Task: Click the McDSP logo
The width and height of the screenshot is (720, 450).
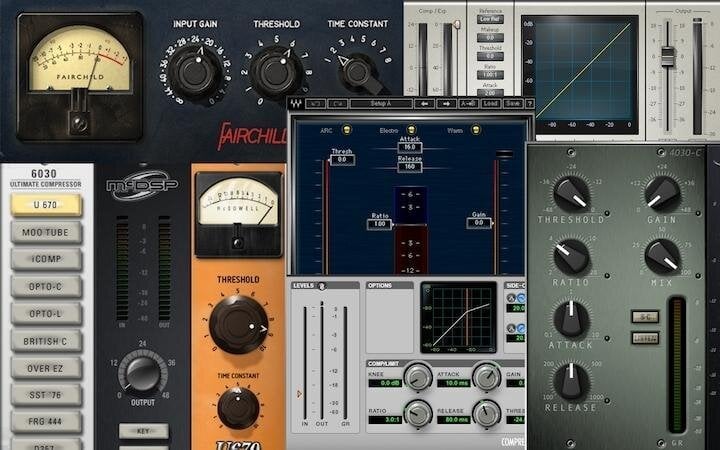Action: 142,185
